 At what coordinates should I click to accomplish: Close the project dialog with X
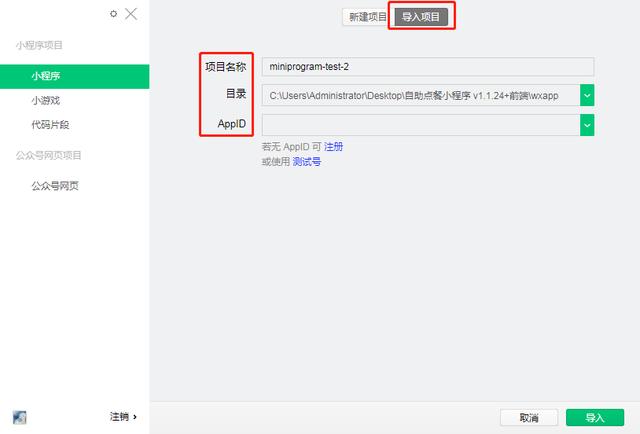pyautogui.click(x=131, y=14)
